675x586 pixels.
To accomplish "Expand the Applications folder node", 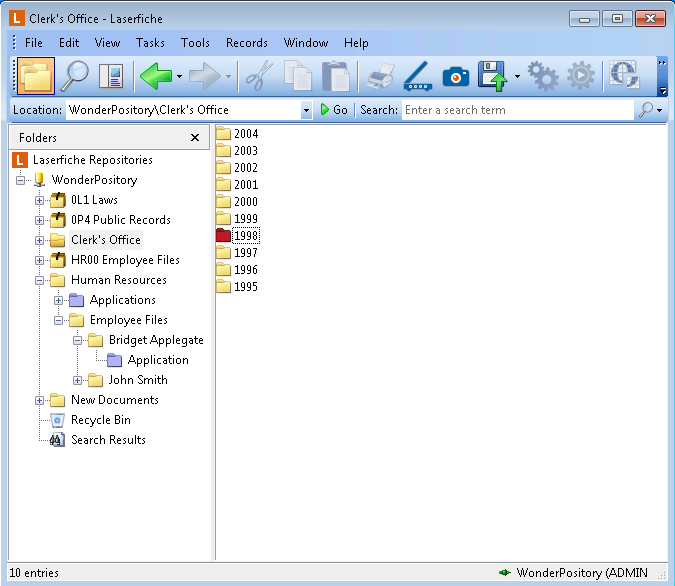I will tap(59, 301).
